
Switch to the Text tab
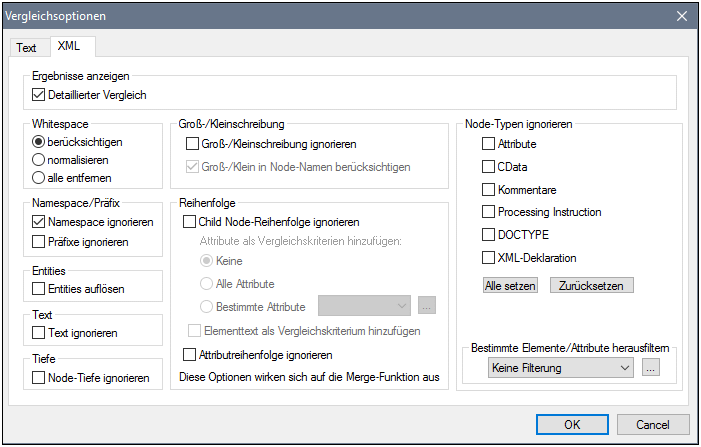click(26, 48)
